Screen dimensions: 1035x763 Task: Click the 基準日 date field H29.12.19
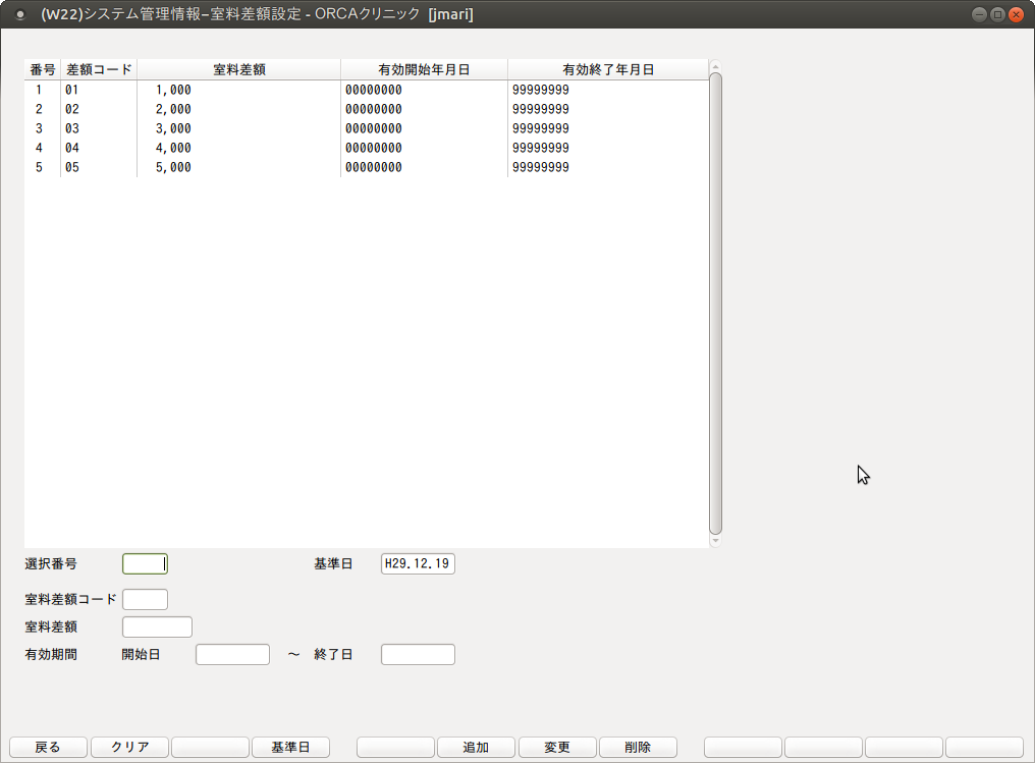[417, 564]
